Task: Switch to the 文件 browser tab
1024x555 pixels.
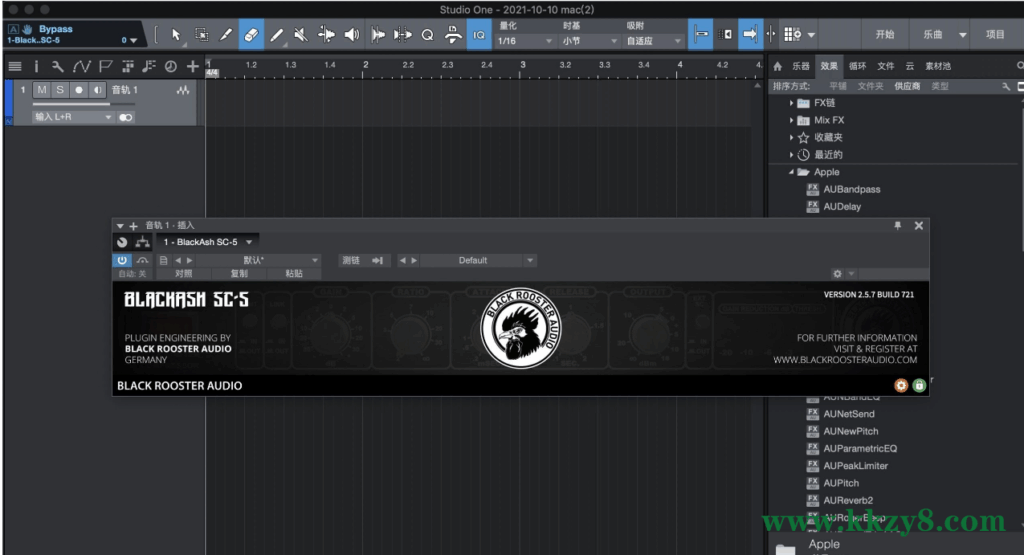Action: (886, 66)
